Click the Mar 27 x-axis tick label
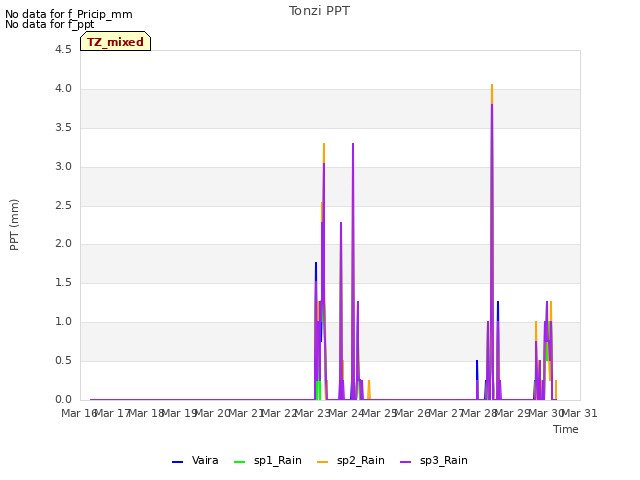Screen dimensions: 640x480 pyautogui.click(x=446, y=413)
